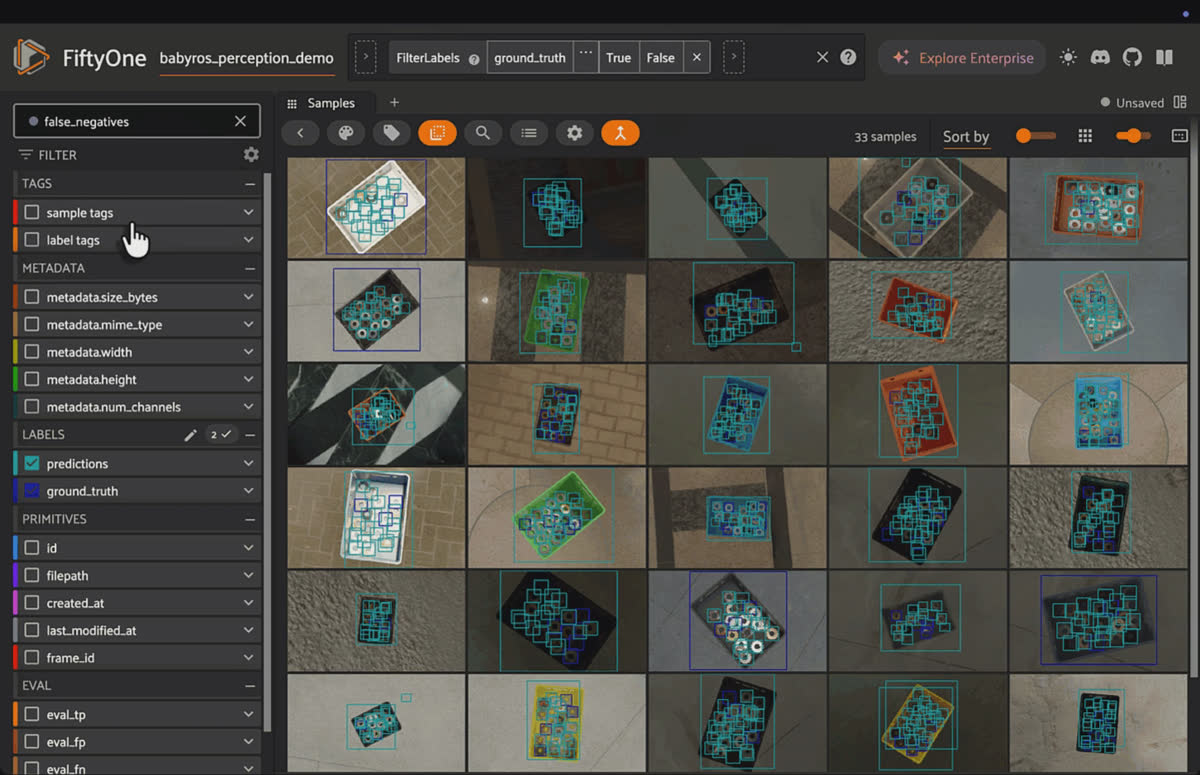
Task: Expand the created_at filter chevron
Action: (x=248, y=603)
